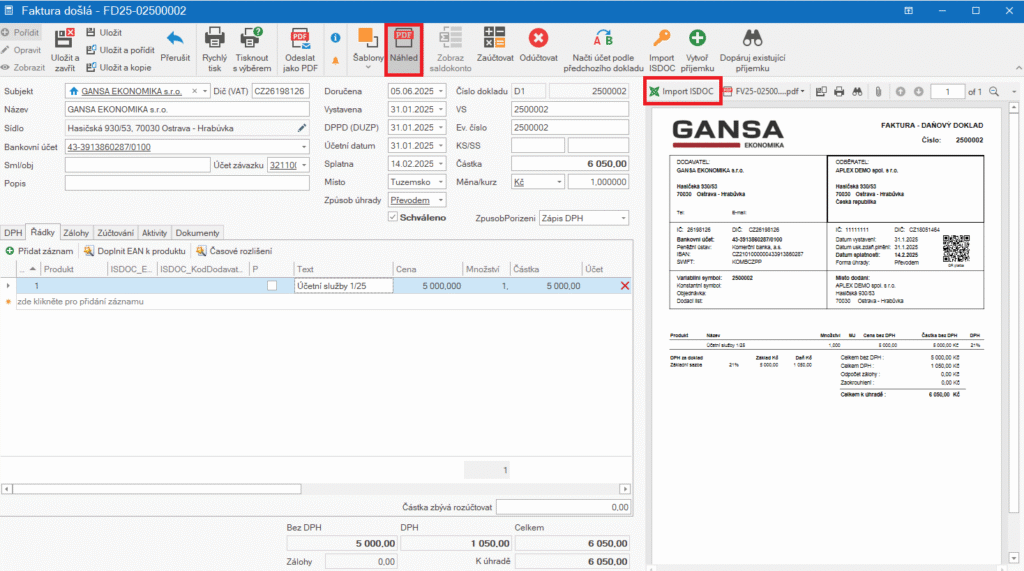Click the Částka field 6 050,00
Image resolution: width=1024 pixels, height=571 pixels.
(569, 164)
